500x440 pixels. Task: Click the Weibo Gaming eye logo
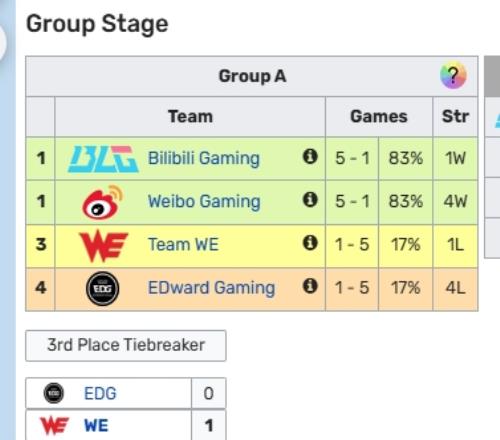point(103,202)
